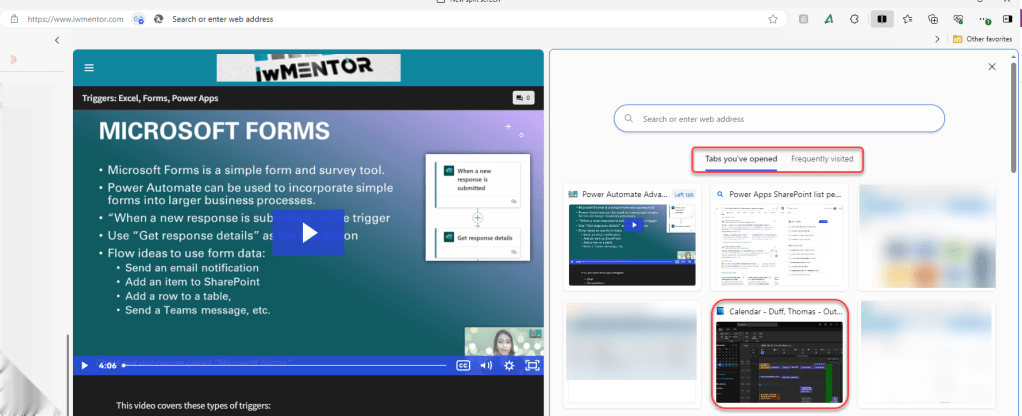Open the Other favorites folder
The width and height of the screenshot is (1022, 416).
coord(982,39)
